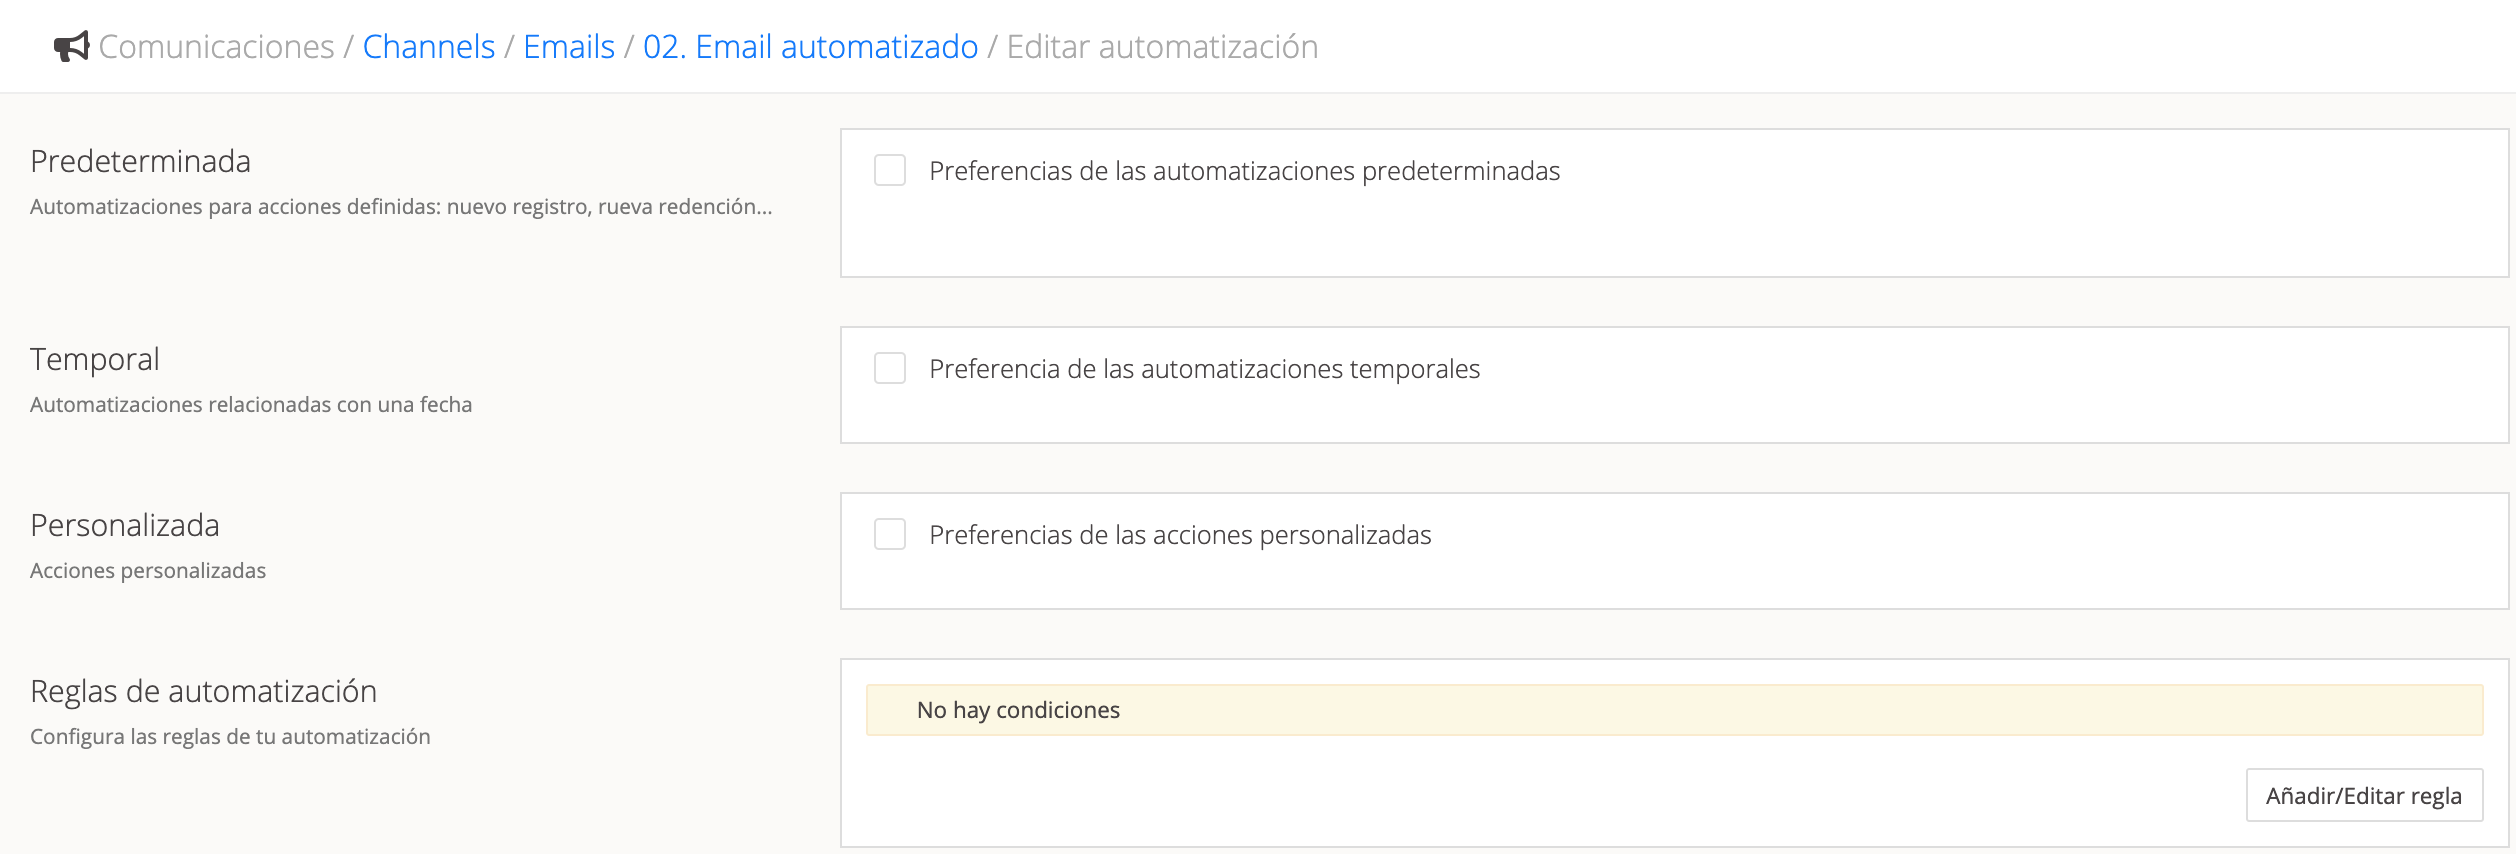Go to the Channels breadcrumb link
This screenshot has width=2516, height=854.
(x=428, y=47)
